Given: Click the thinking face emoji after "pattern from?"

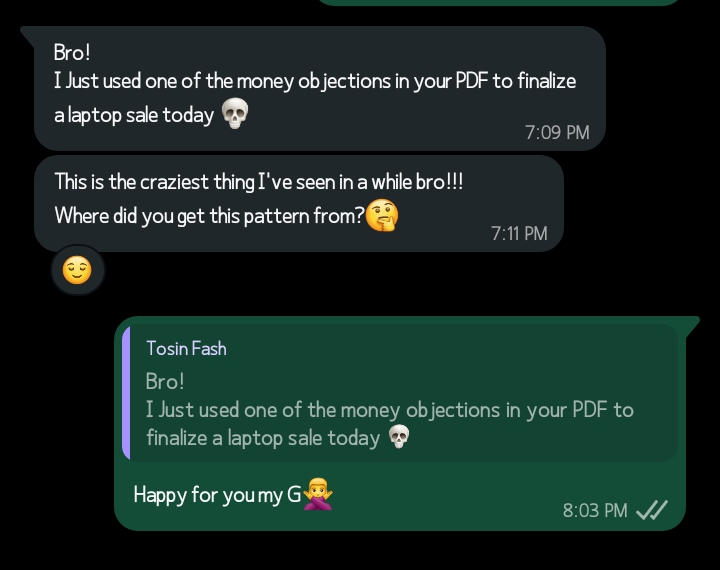Looking at the screenshot, I should [382, 214].
